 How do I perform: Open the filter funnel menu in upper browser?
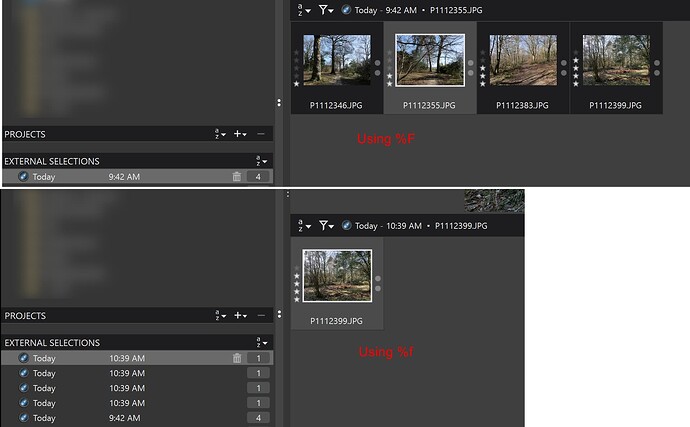(326, 10)
